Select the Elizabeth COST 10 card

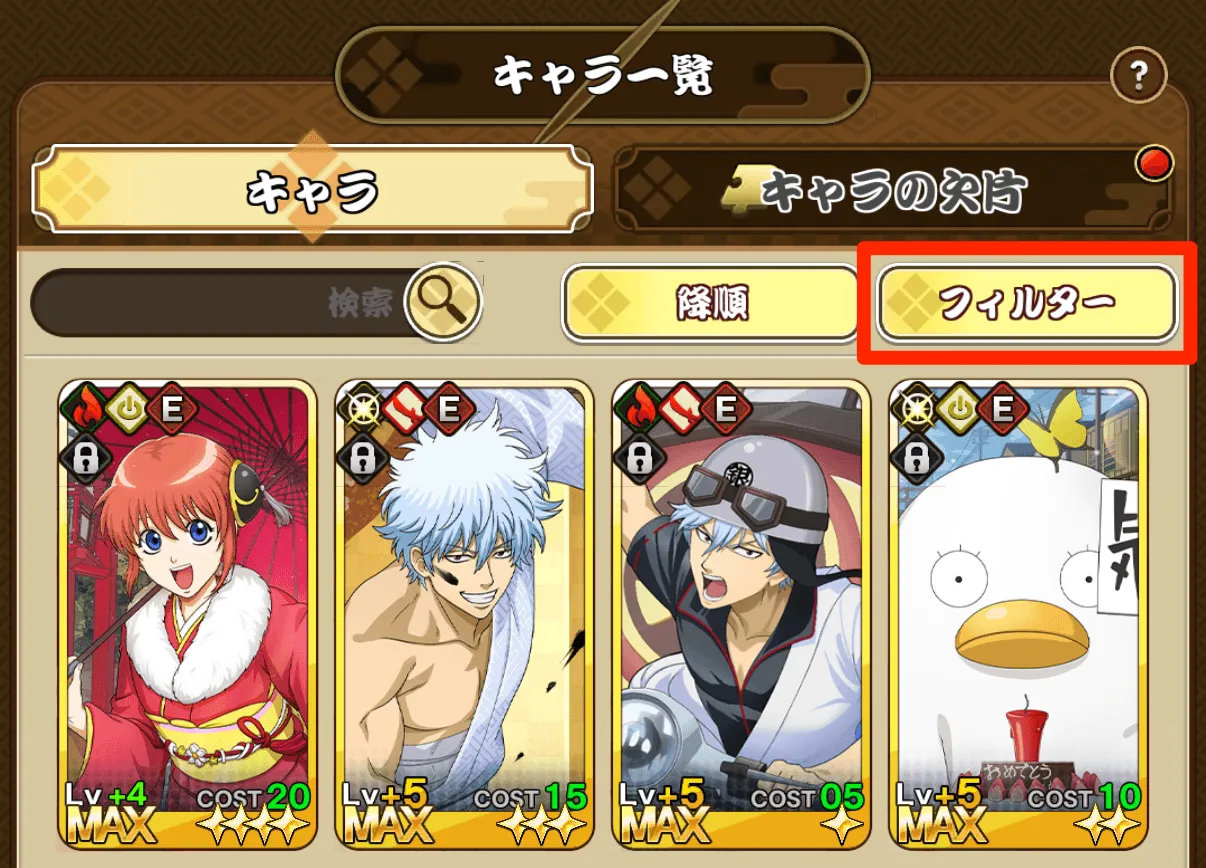pyautogui.click(x=1018, y=614)
